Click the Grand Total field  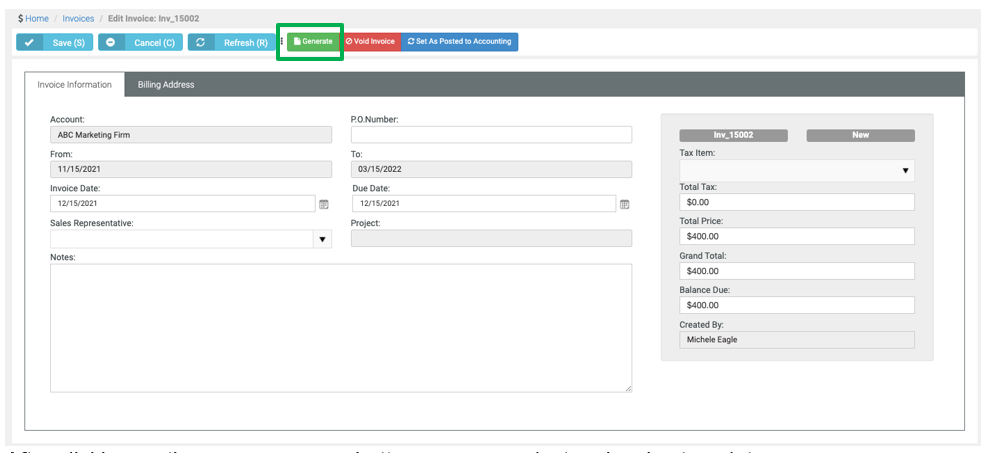pyautogui.click(x=796, y=271)
